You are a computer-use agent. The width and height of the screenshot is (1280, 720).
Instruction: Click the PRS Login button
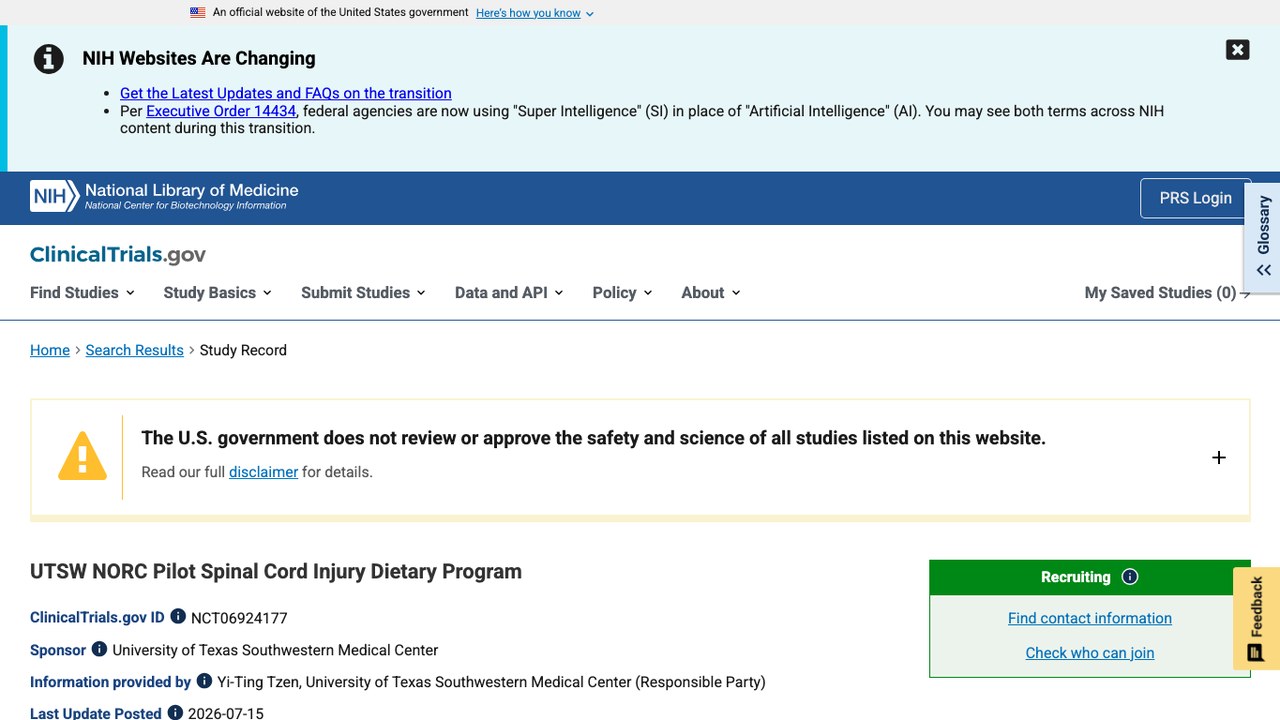(1195, 198)
